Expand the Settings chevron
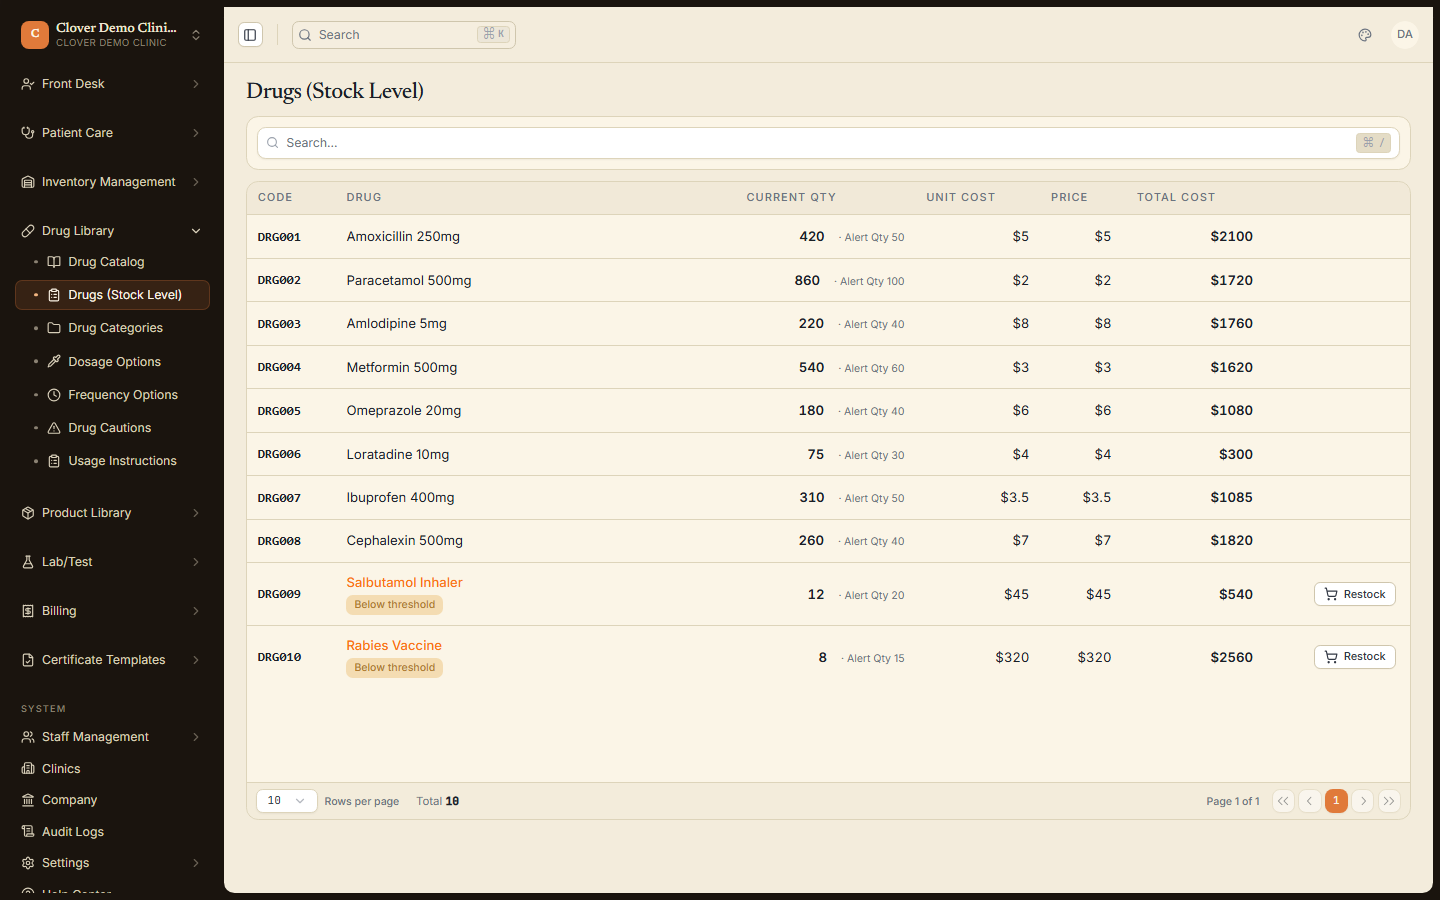Image resolution: width=1440 pixels, height=900 pixels. (x=196, y=863)
